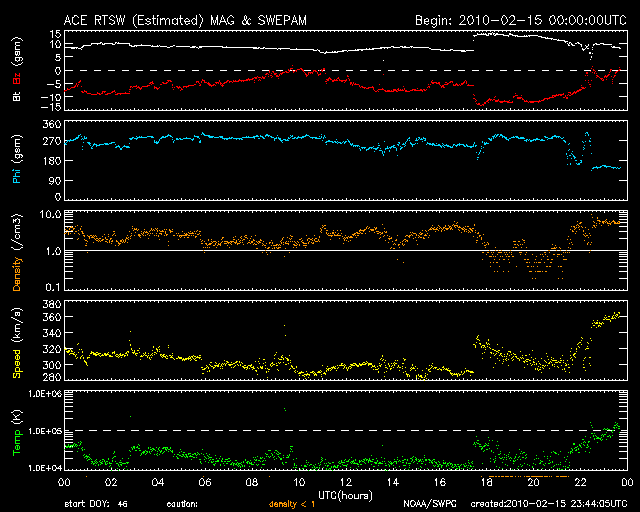Click the red Bz axis label
The height and width of the screenshot is (512, 640).
[17, 80]
